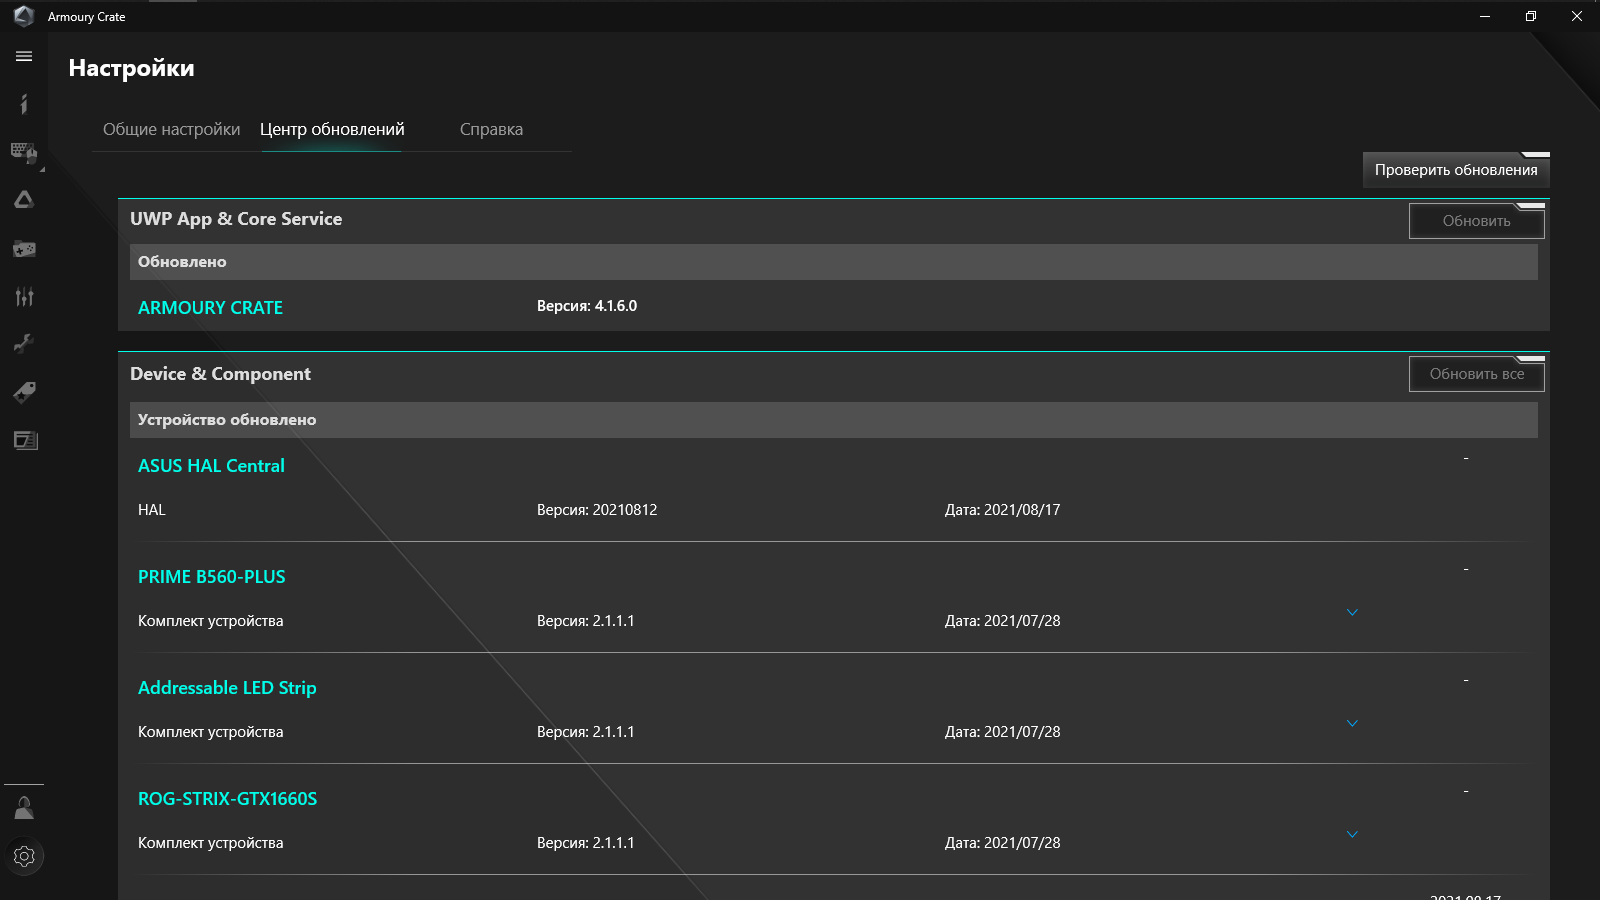Open the Featured deals tag icon

24,392
